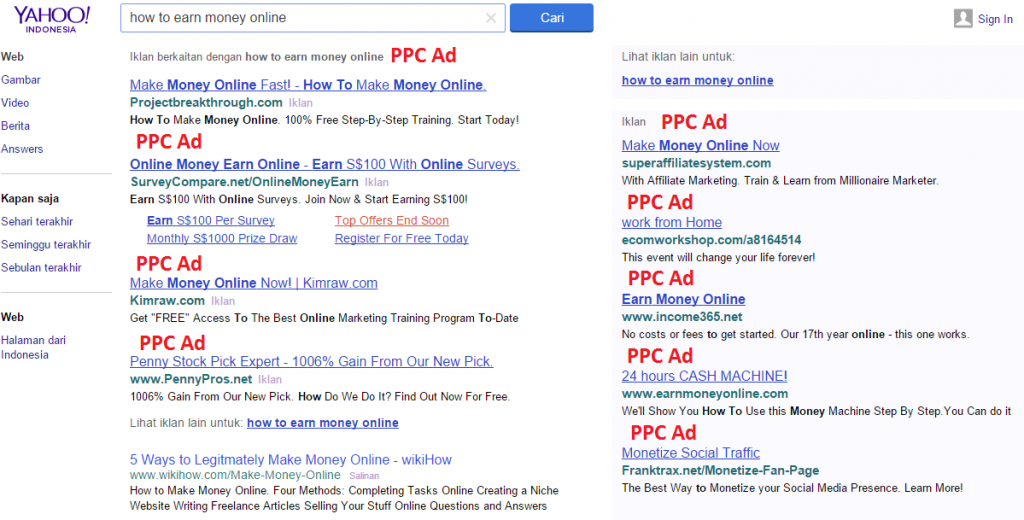This screenshot has width=1024, height=520.
Task: Open 'Online Money Earn Online' surveys ad
Action: 325,164
